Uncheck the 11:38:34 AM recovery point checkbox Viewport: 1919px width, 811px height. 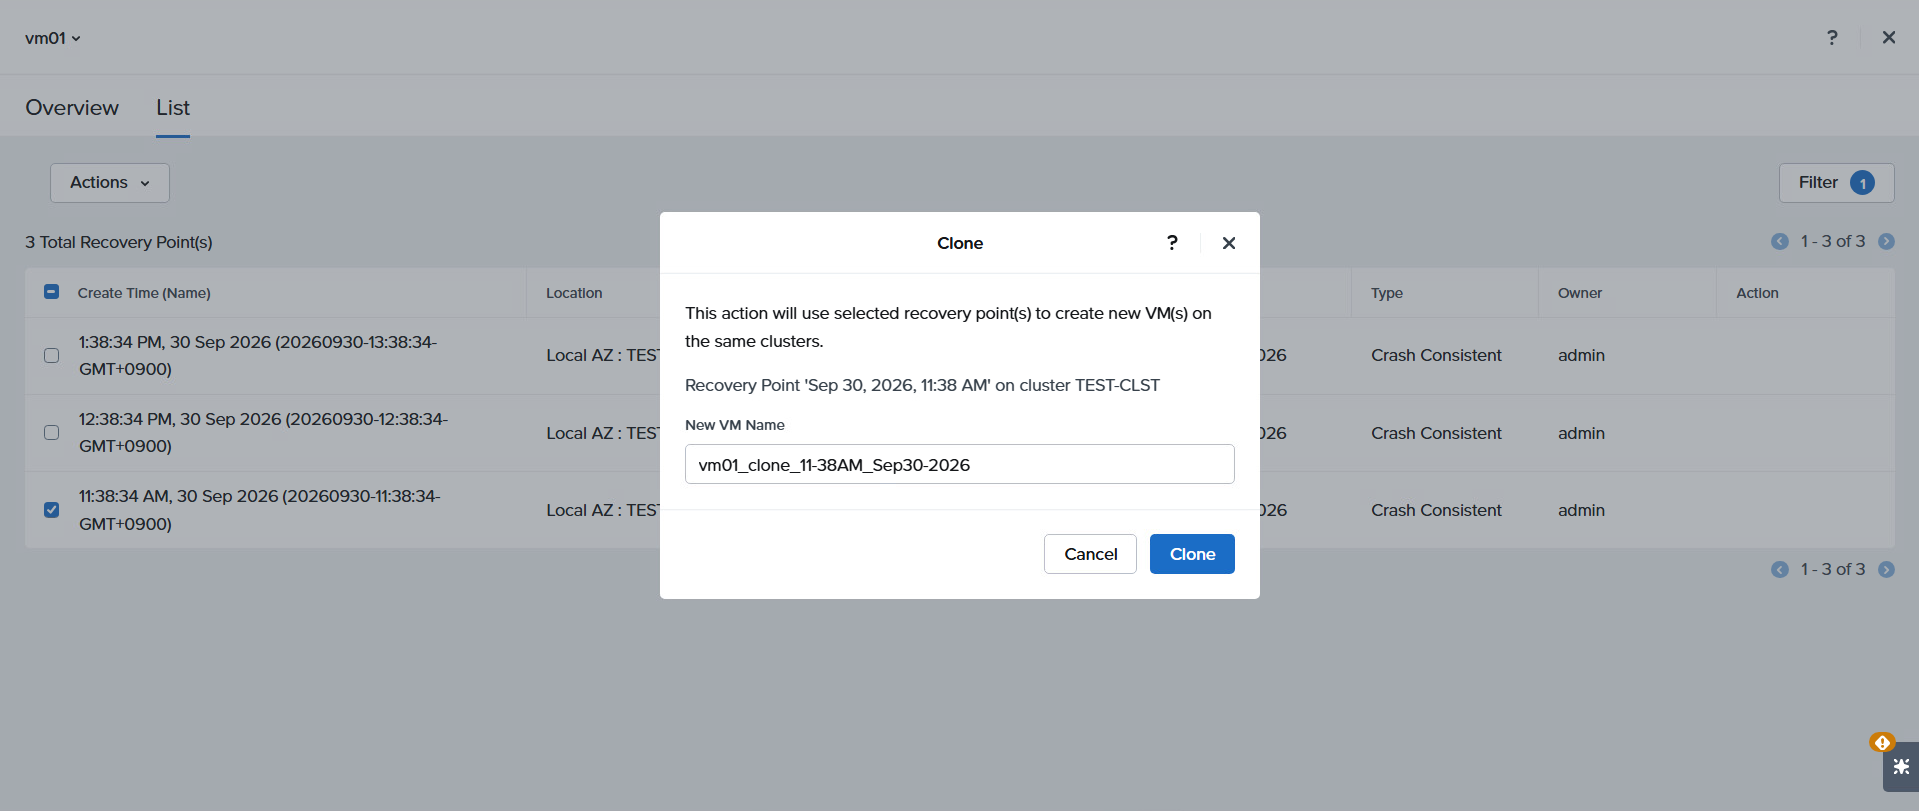52,510
